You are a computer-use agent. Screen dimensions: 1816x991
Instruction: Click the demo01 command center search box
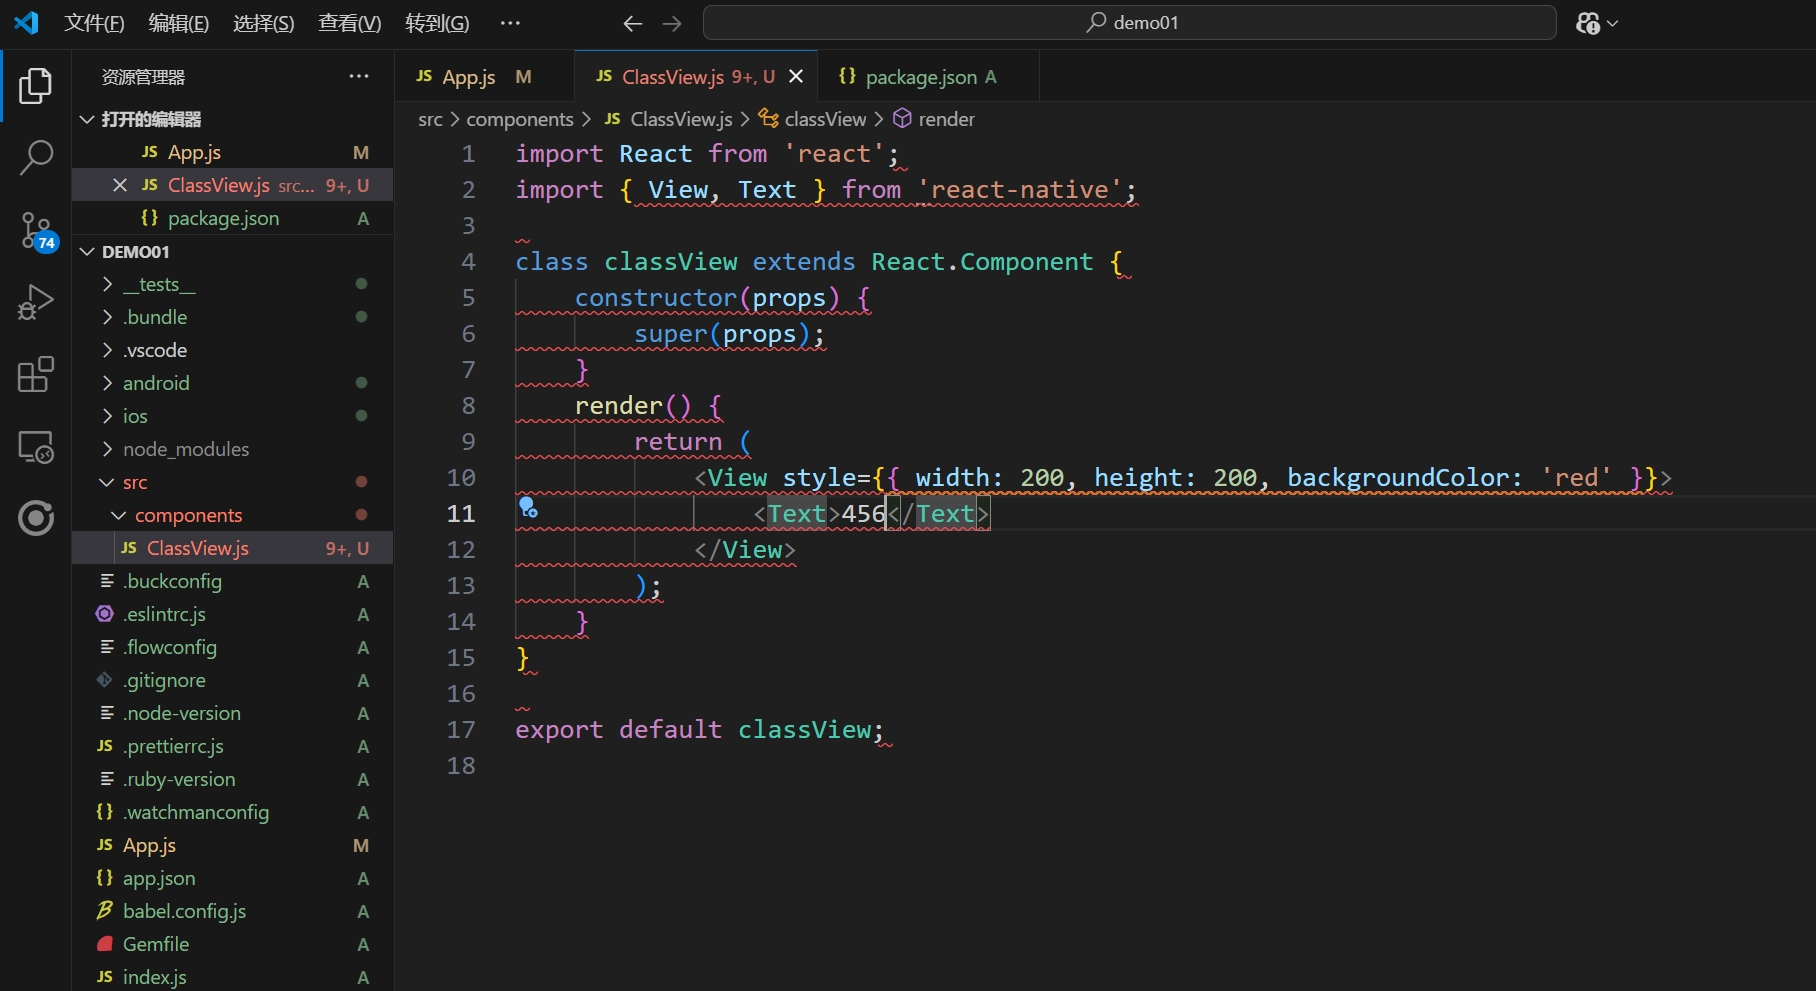[1129, 23]
